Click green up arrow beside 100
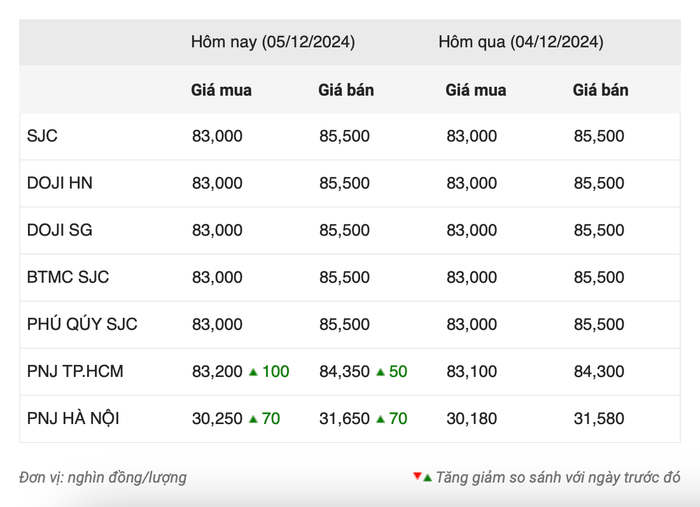700x507 pixels. click(253, 372)
